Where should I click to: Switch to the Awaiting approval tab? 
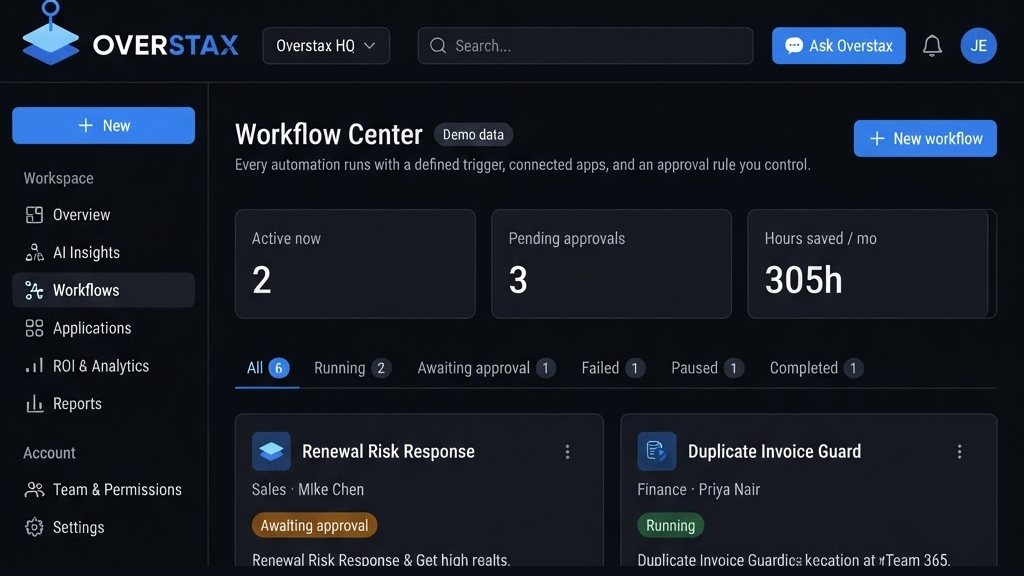click(x=486, y=368)
